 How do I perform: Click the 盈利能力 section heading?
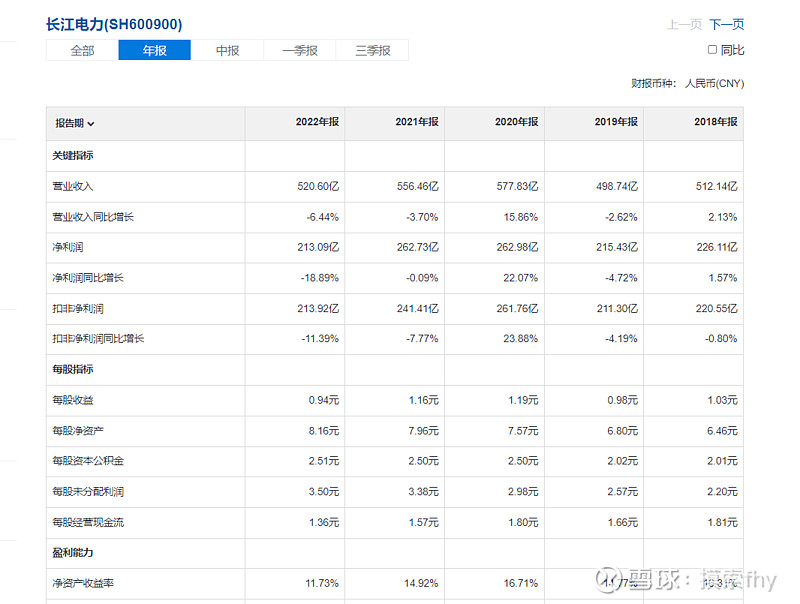click(x=73, y=553)
